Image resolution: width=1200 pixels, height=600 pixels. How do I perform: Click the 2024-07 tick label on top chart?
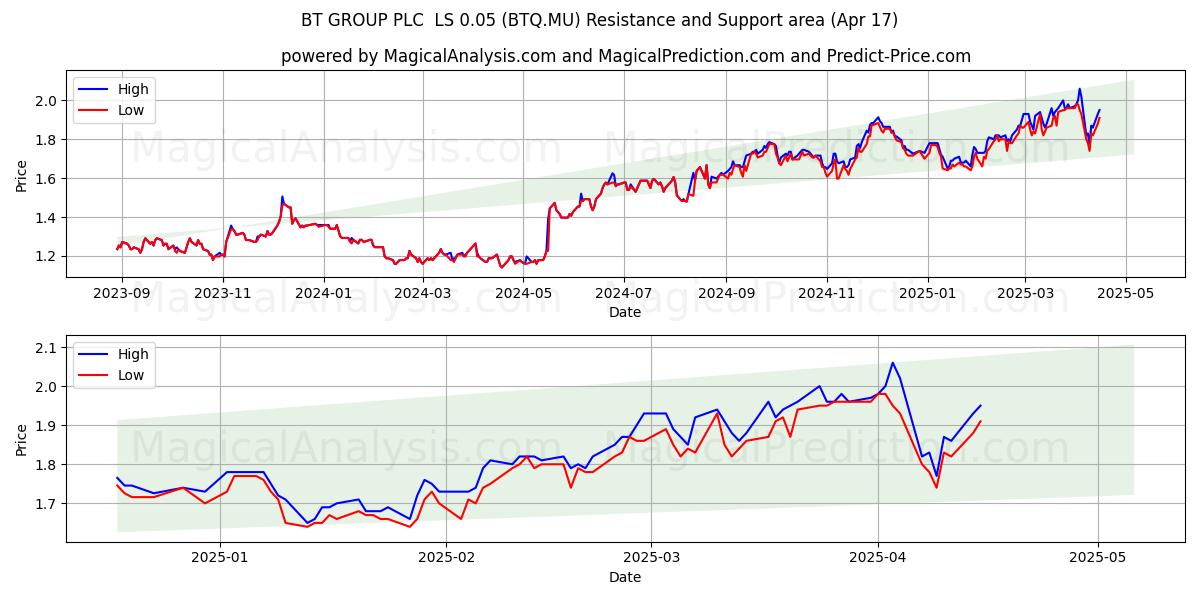click(624, 294)
